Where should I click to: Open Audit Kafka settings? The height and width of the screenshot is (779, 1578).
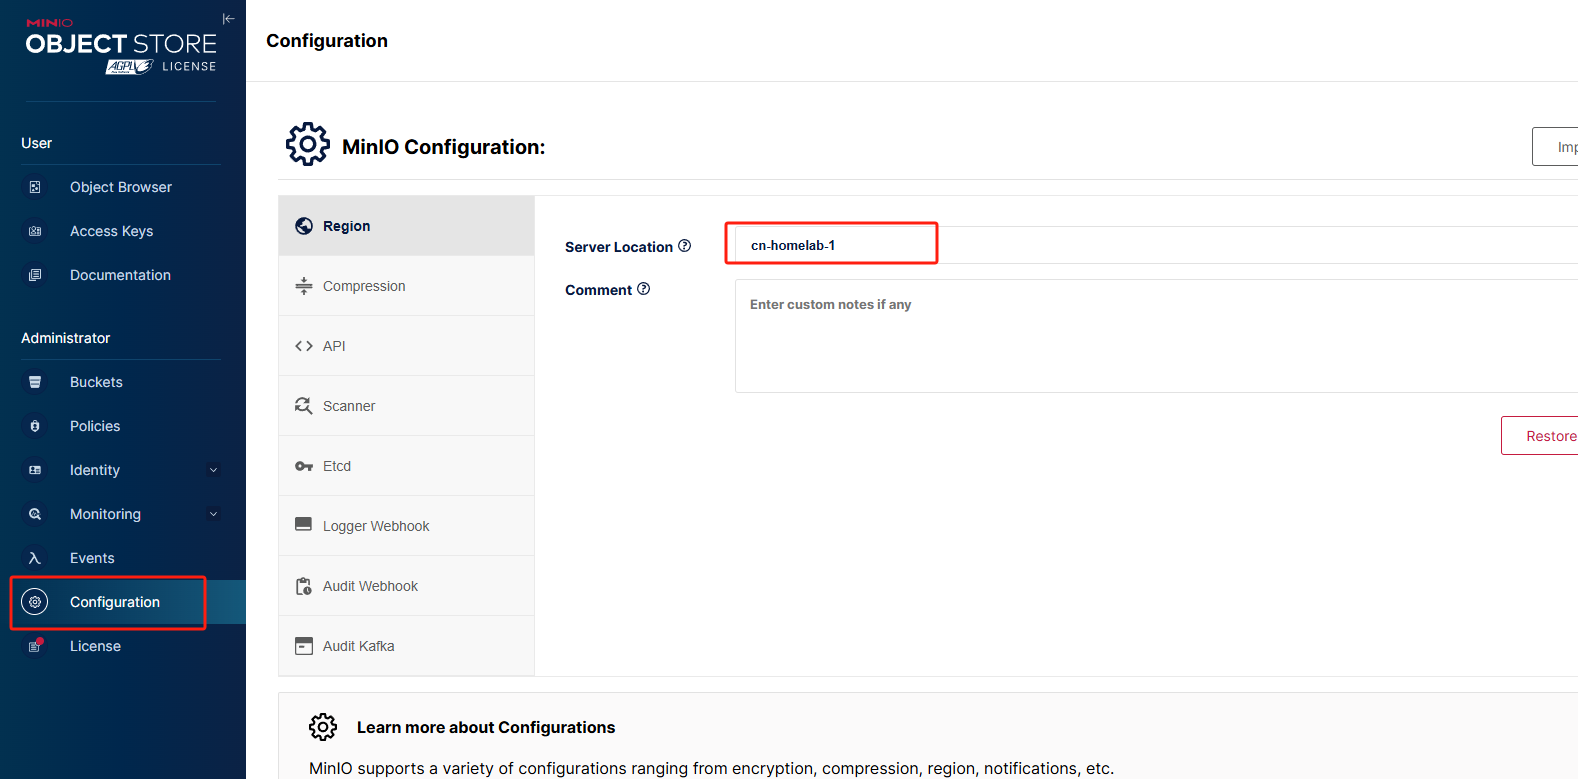click(358, 646)
